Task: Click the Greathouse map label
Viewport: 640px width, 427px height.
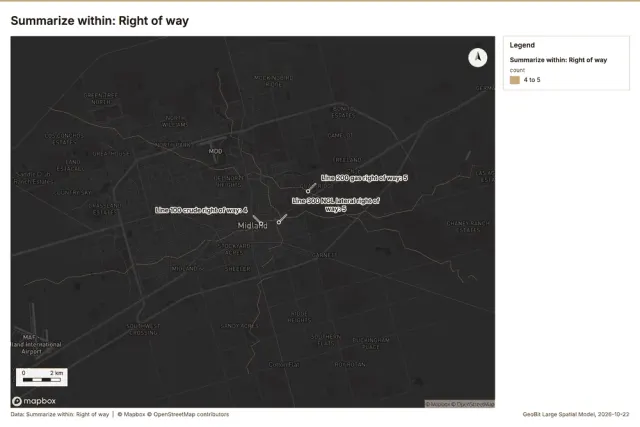Action: point(111,154)
